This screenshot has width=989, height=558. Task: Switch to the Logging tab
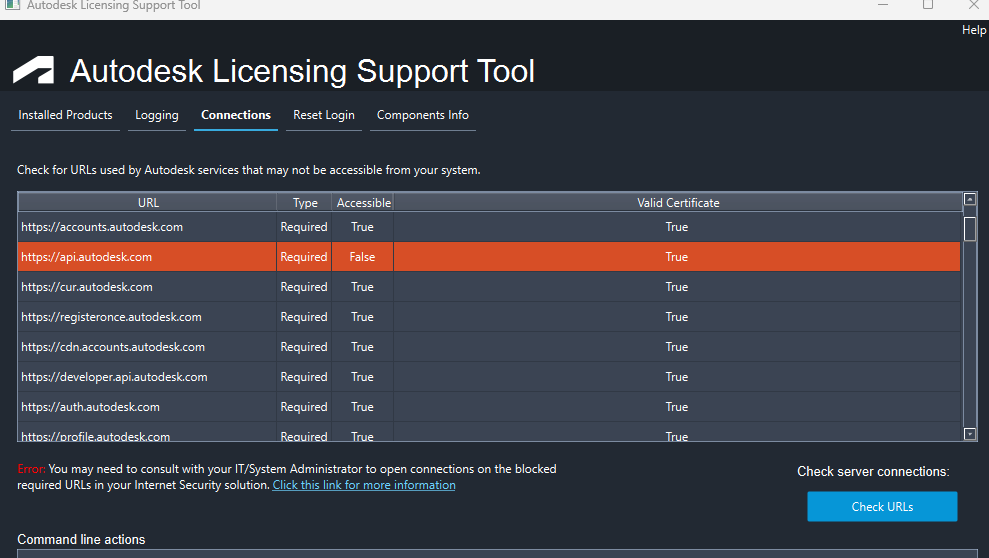coord(156,115)
